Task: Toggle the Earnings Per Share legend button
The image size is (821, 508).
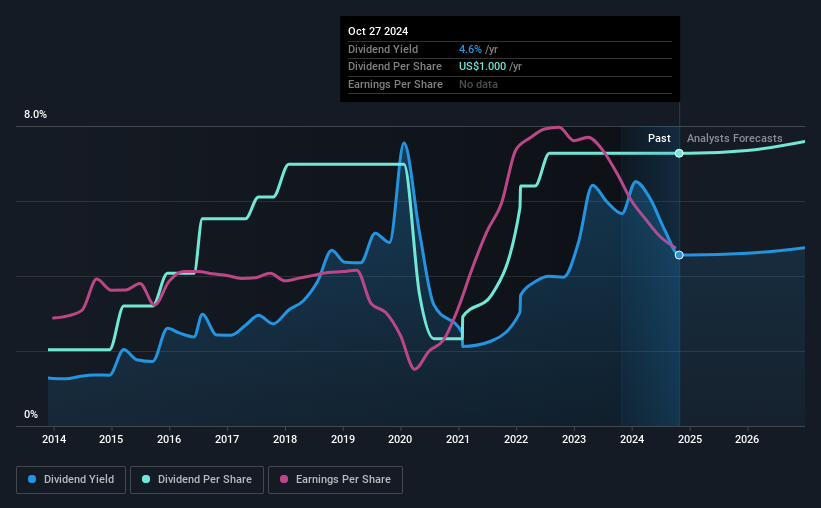Action: pyautogui.click(x=335, y=479)
